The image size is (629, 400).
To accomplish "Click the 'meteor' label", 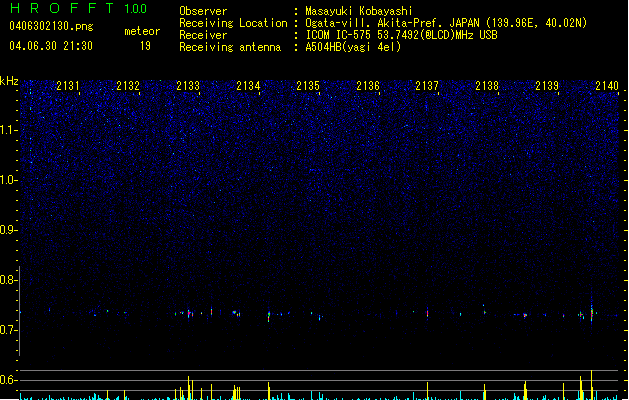I will pyautogui.click(x=142, y=31).
